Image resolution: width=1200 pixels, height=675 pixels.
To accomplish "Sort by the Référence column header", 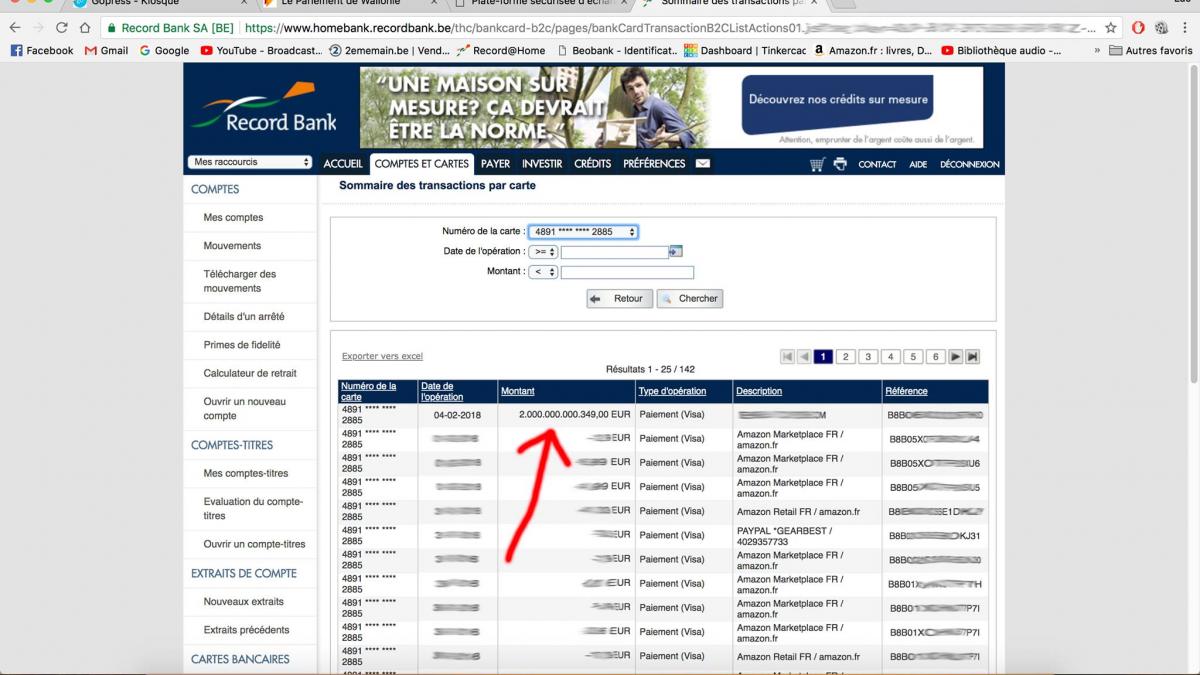I will pos(906,391).
